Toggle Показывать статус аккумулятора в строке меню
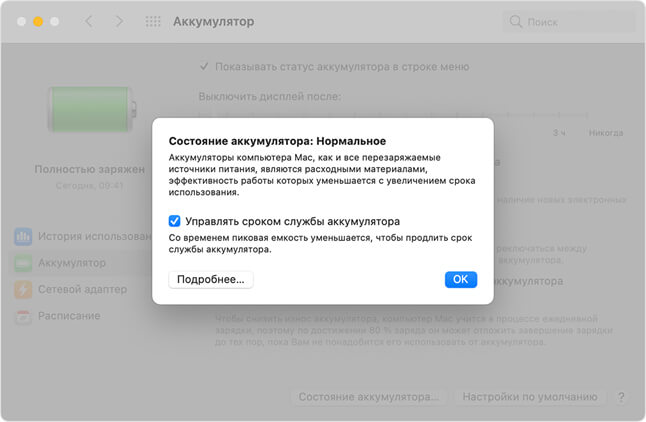646x422 pixels. (x=204, y=66)
